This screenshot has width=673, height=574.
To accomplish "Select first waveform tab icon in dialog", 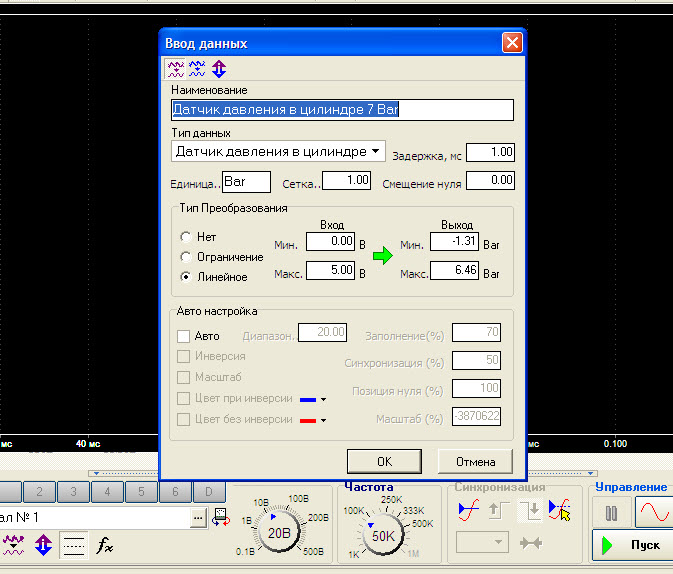I will (176, 69).
